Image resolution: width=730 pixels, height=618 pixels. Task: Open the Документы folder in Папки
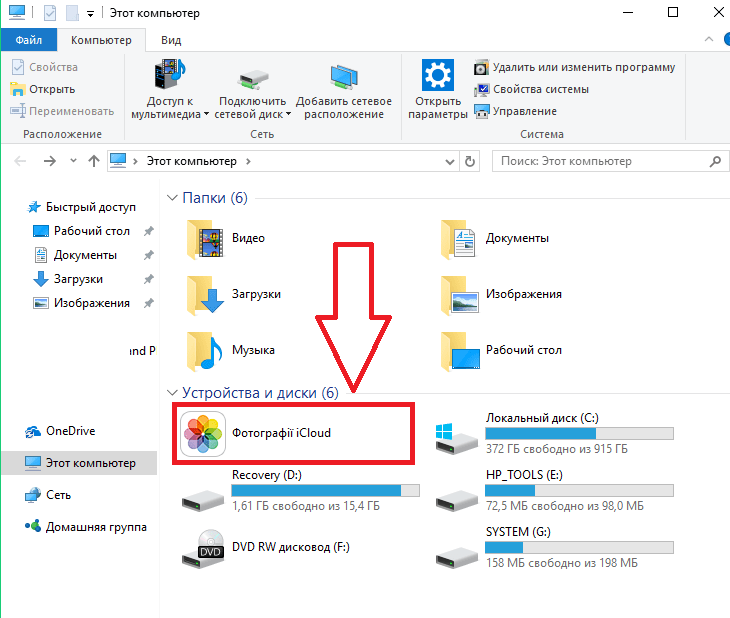coord(495,238)
